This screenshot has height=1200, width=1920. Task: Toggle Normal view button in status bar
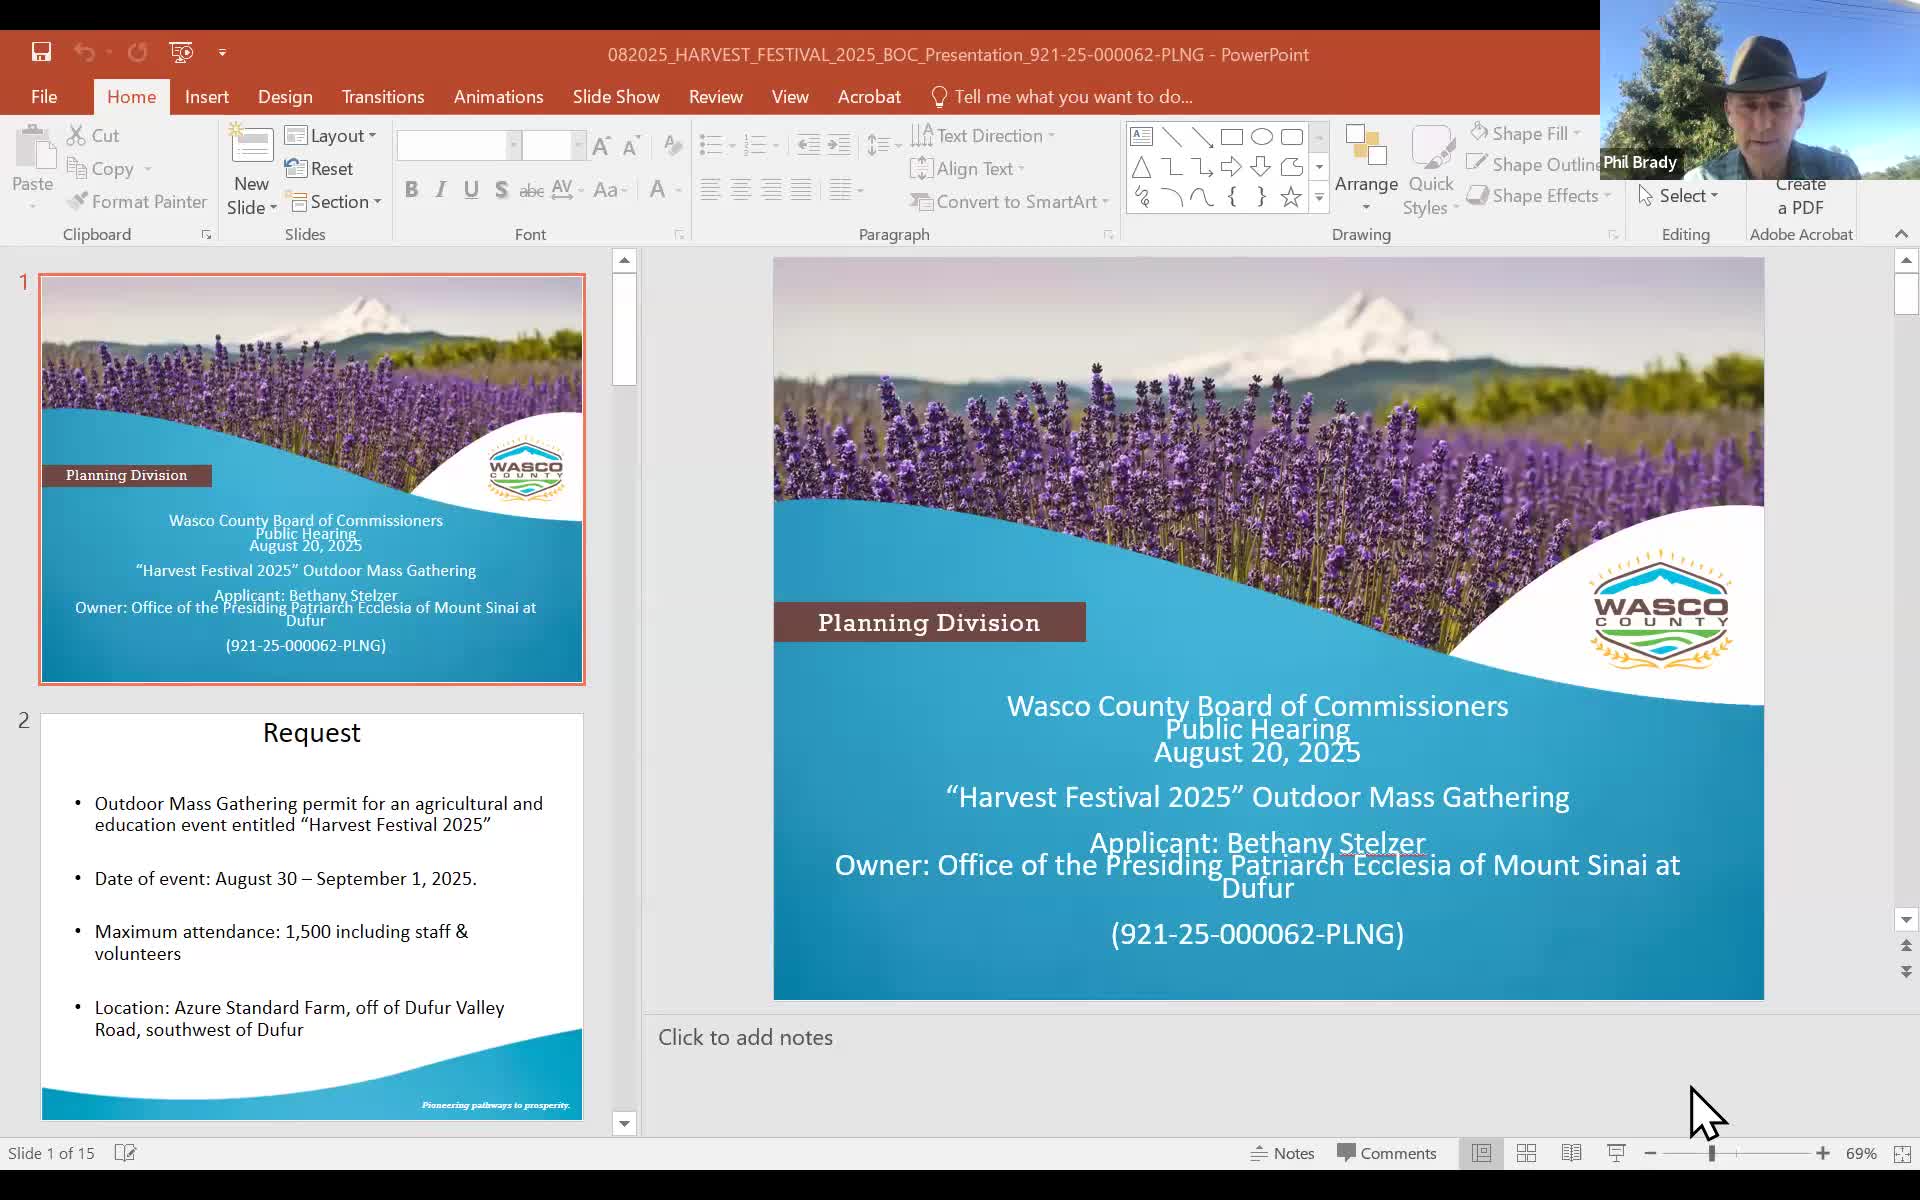pyautogui.click(x=1481, y=1153)
